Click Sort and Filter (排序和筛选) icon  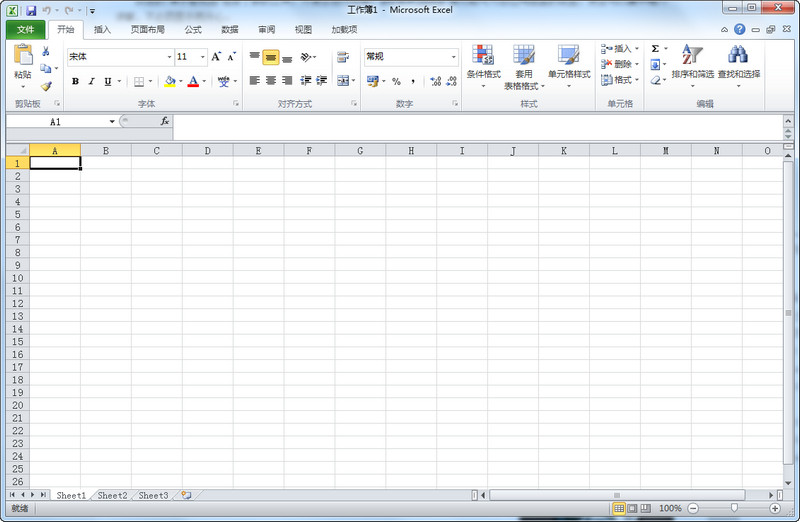coord(692,62)
